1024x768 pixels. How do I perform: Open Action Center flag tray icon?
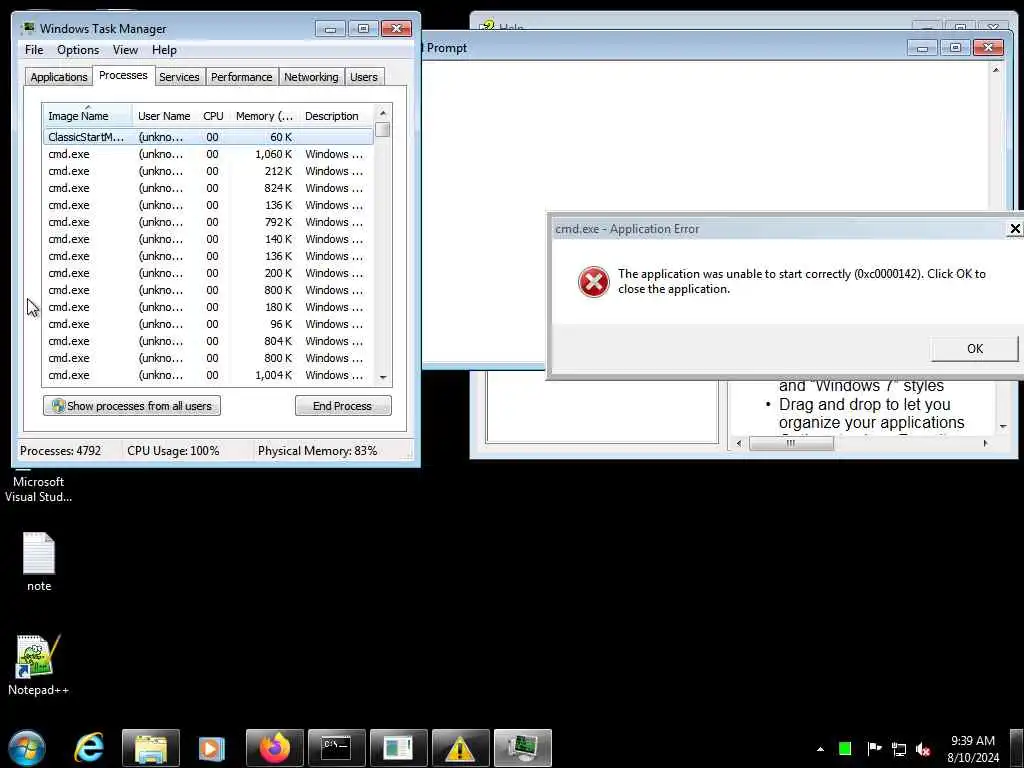874,748
